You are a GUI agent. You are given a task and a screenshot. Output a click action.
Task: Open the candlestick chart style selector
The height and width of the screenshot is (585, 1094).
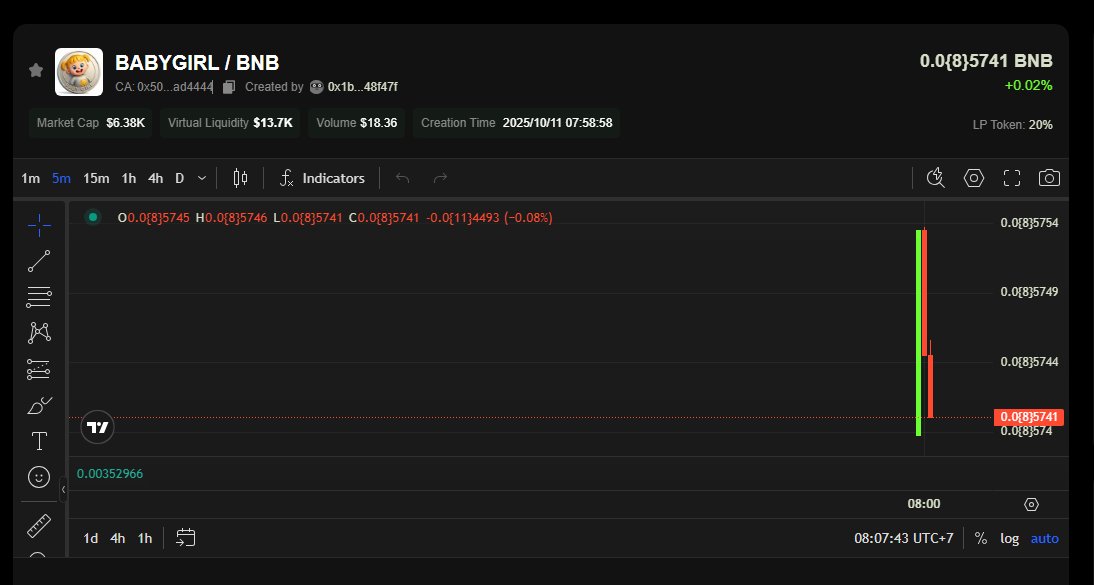240,179
